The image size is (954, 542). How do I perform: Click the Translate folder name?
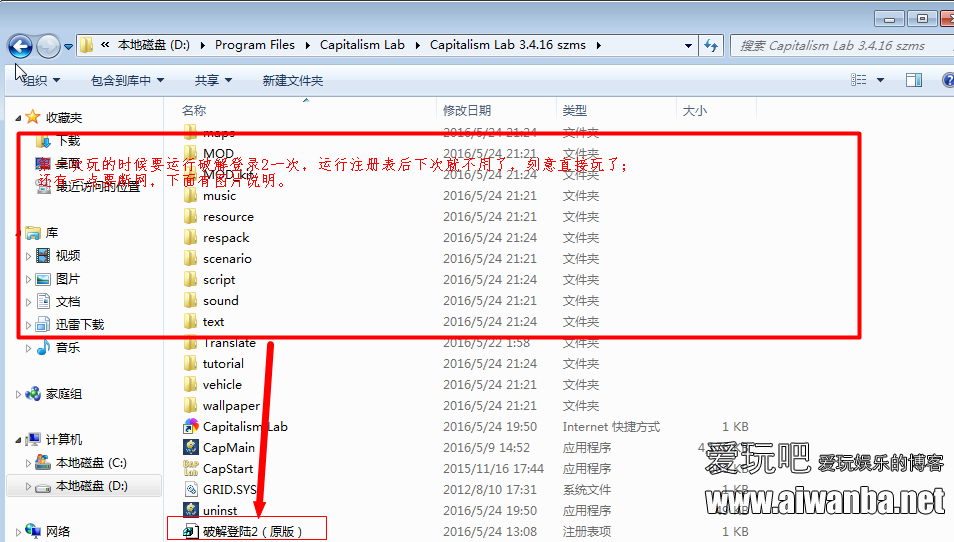click(x=229, y=343)
